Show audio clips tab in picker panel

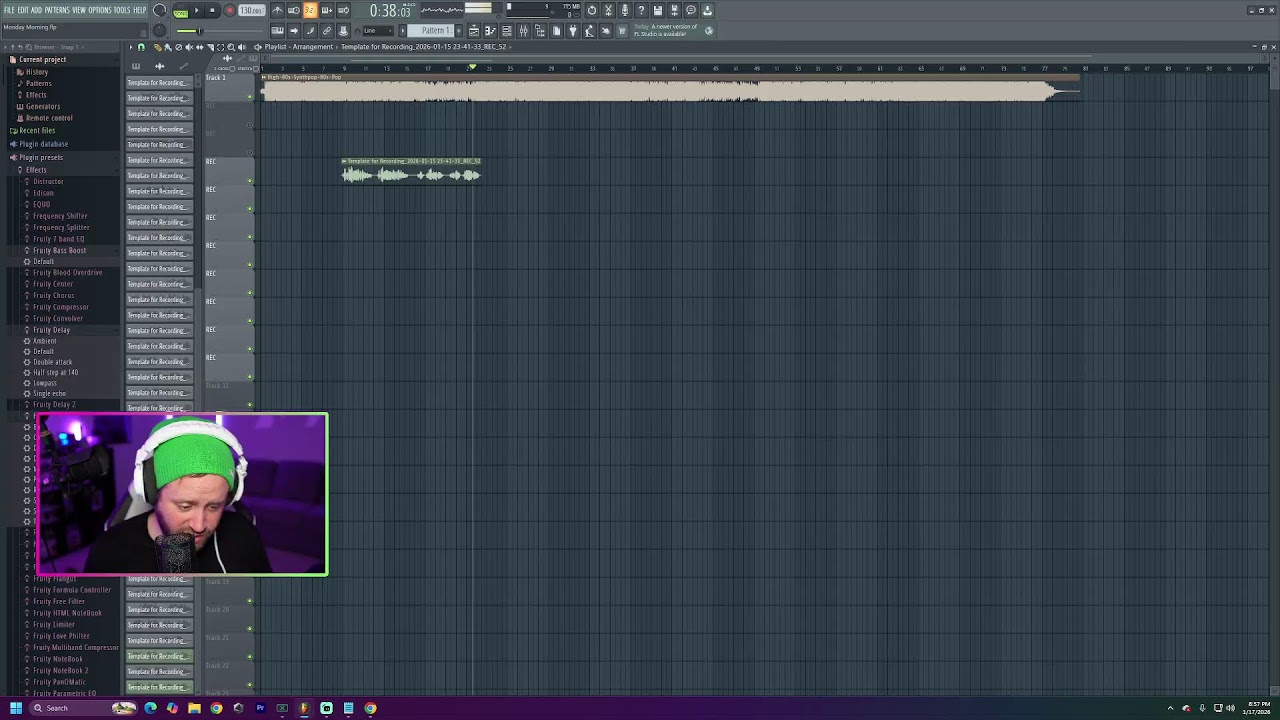160,66
